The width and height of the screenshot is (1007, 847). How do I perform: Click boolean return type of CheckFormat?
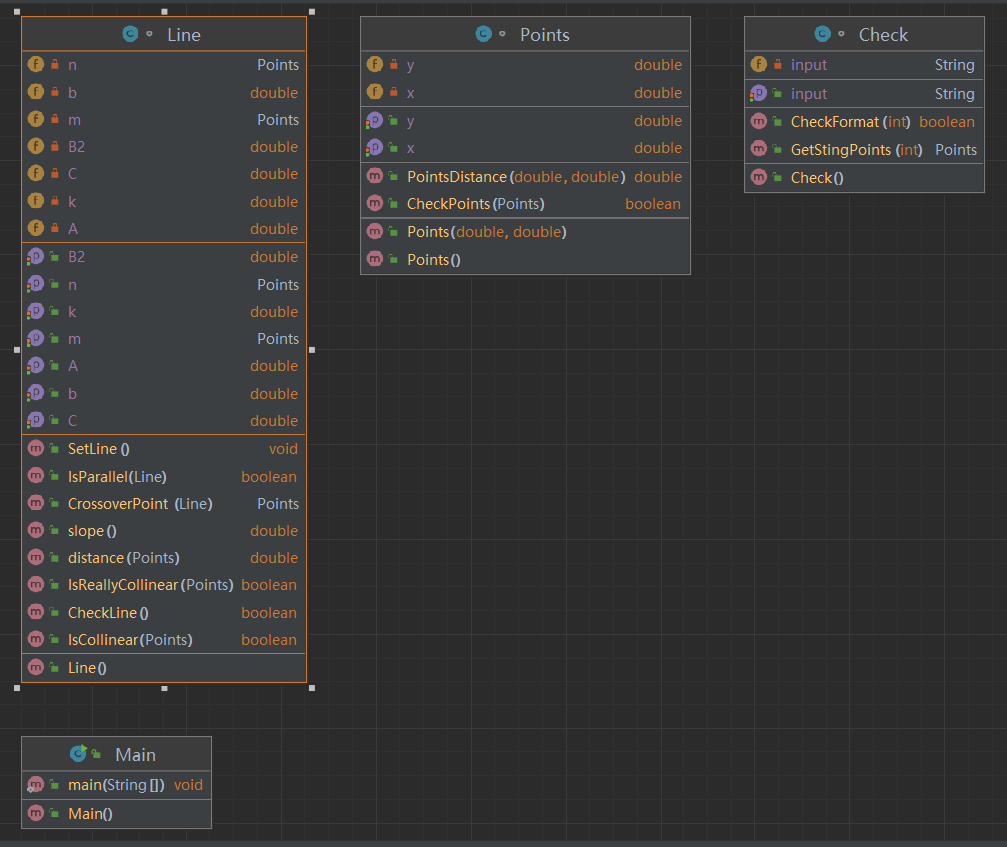click(x=947, y=122)
